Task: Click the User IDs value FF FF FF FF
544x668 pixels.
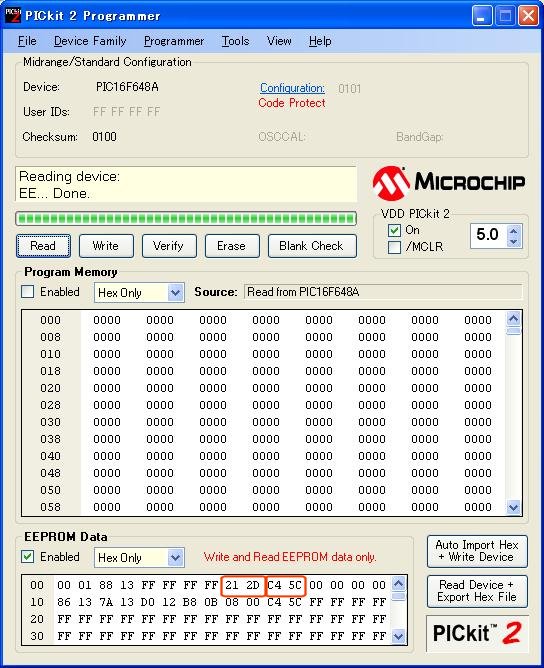Action: click(127, 112)
